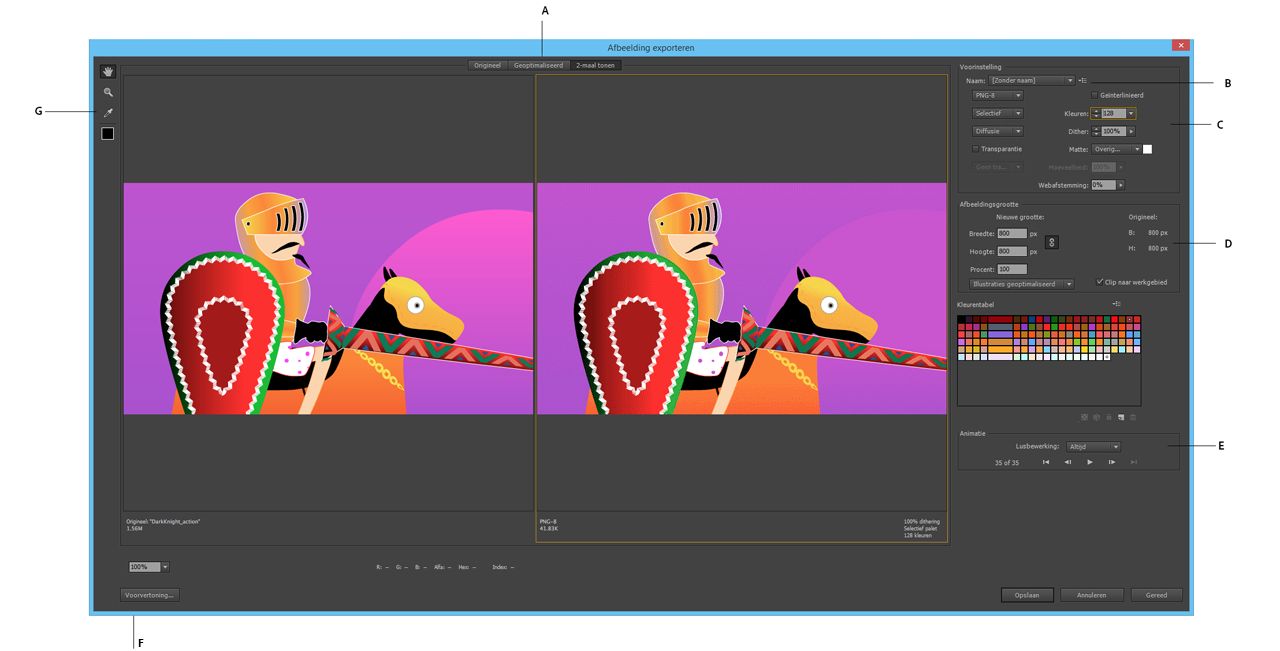
Task: Open the Diffusie dither method dropdown
Action: pyautogui.click(x=998, y=131)
